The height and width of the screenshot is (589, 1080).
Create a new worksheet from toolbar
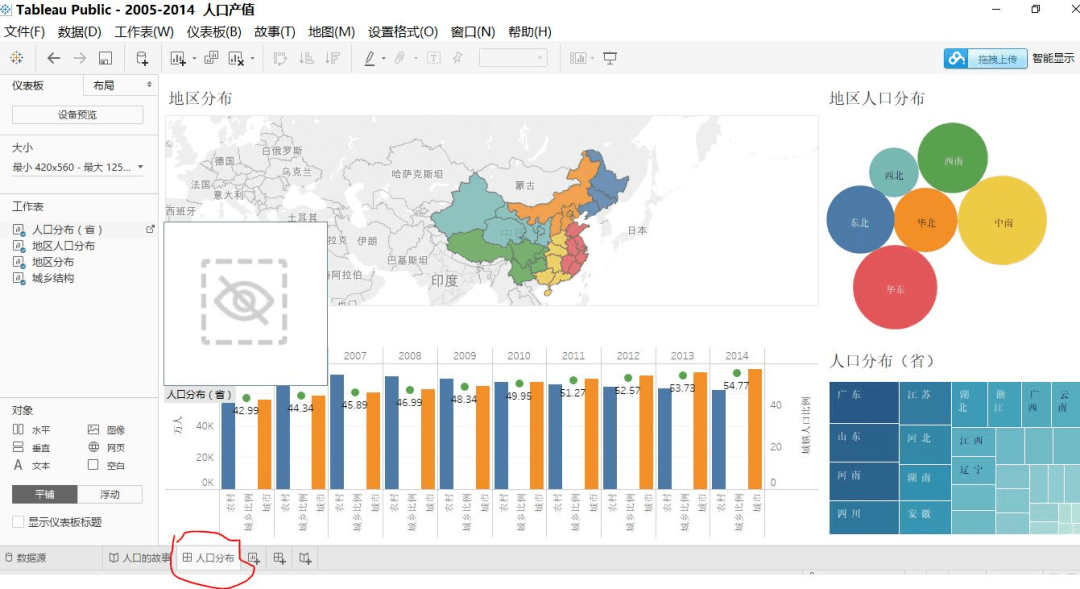click(x=178, y=59)
